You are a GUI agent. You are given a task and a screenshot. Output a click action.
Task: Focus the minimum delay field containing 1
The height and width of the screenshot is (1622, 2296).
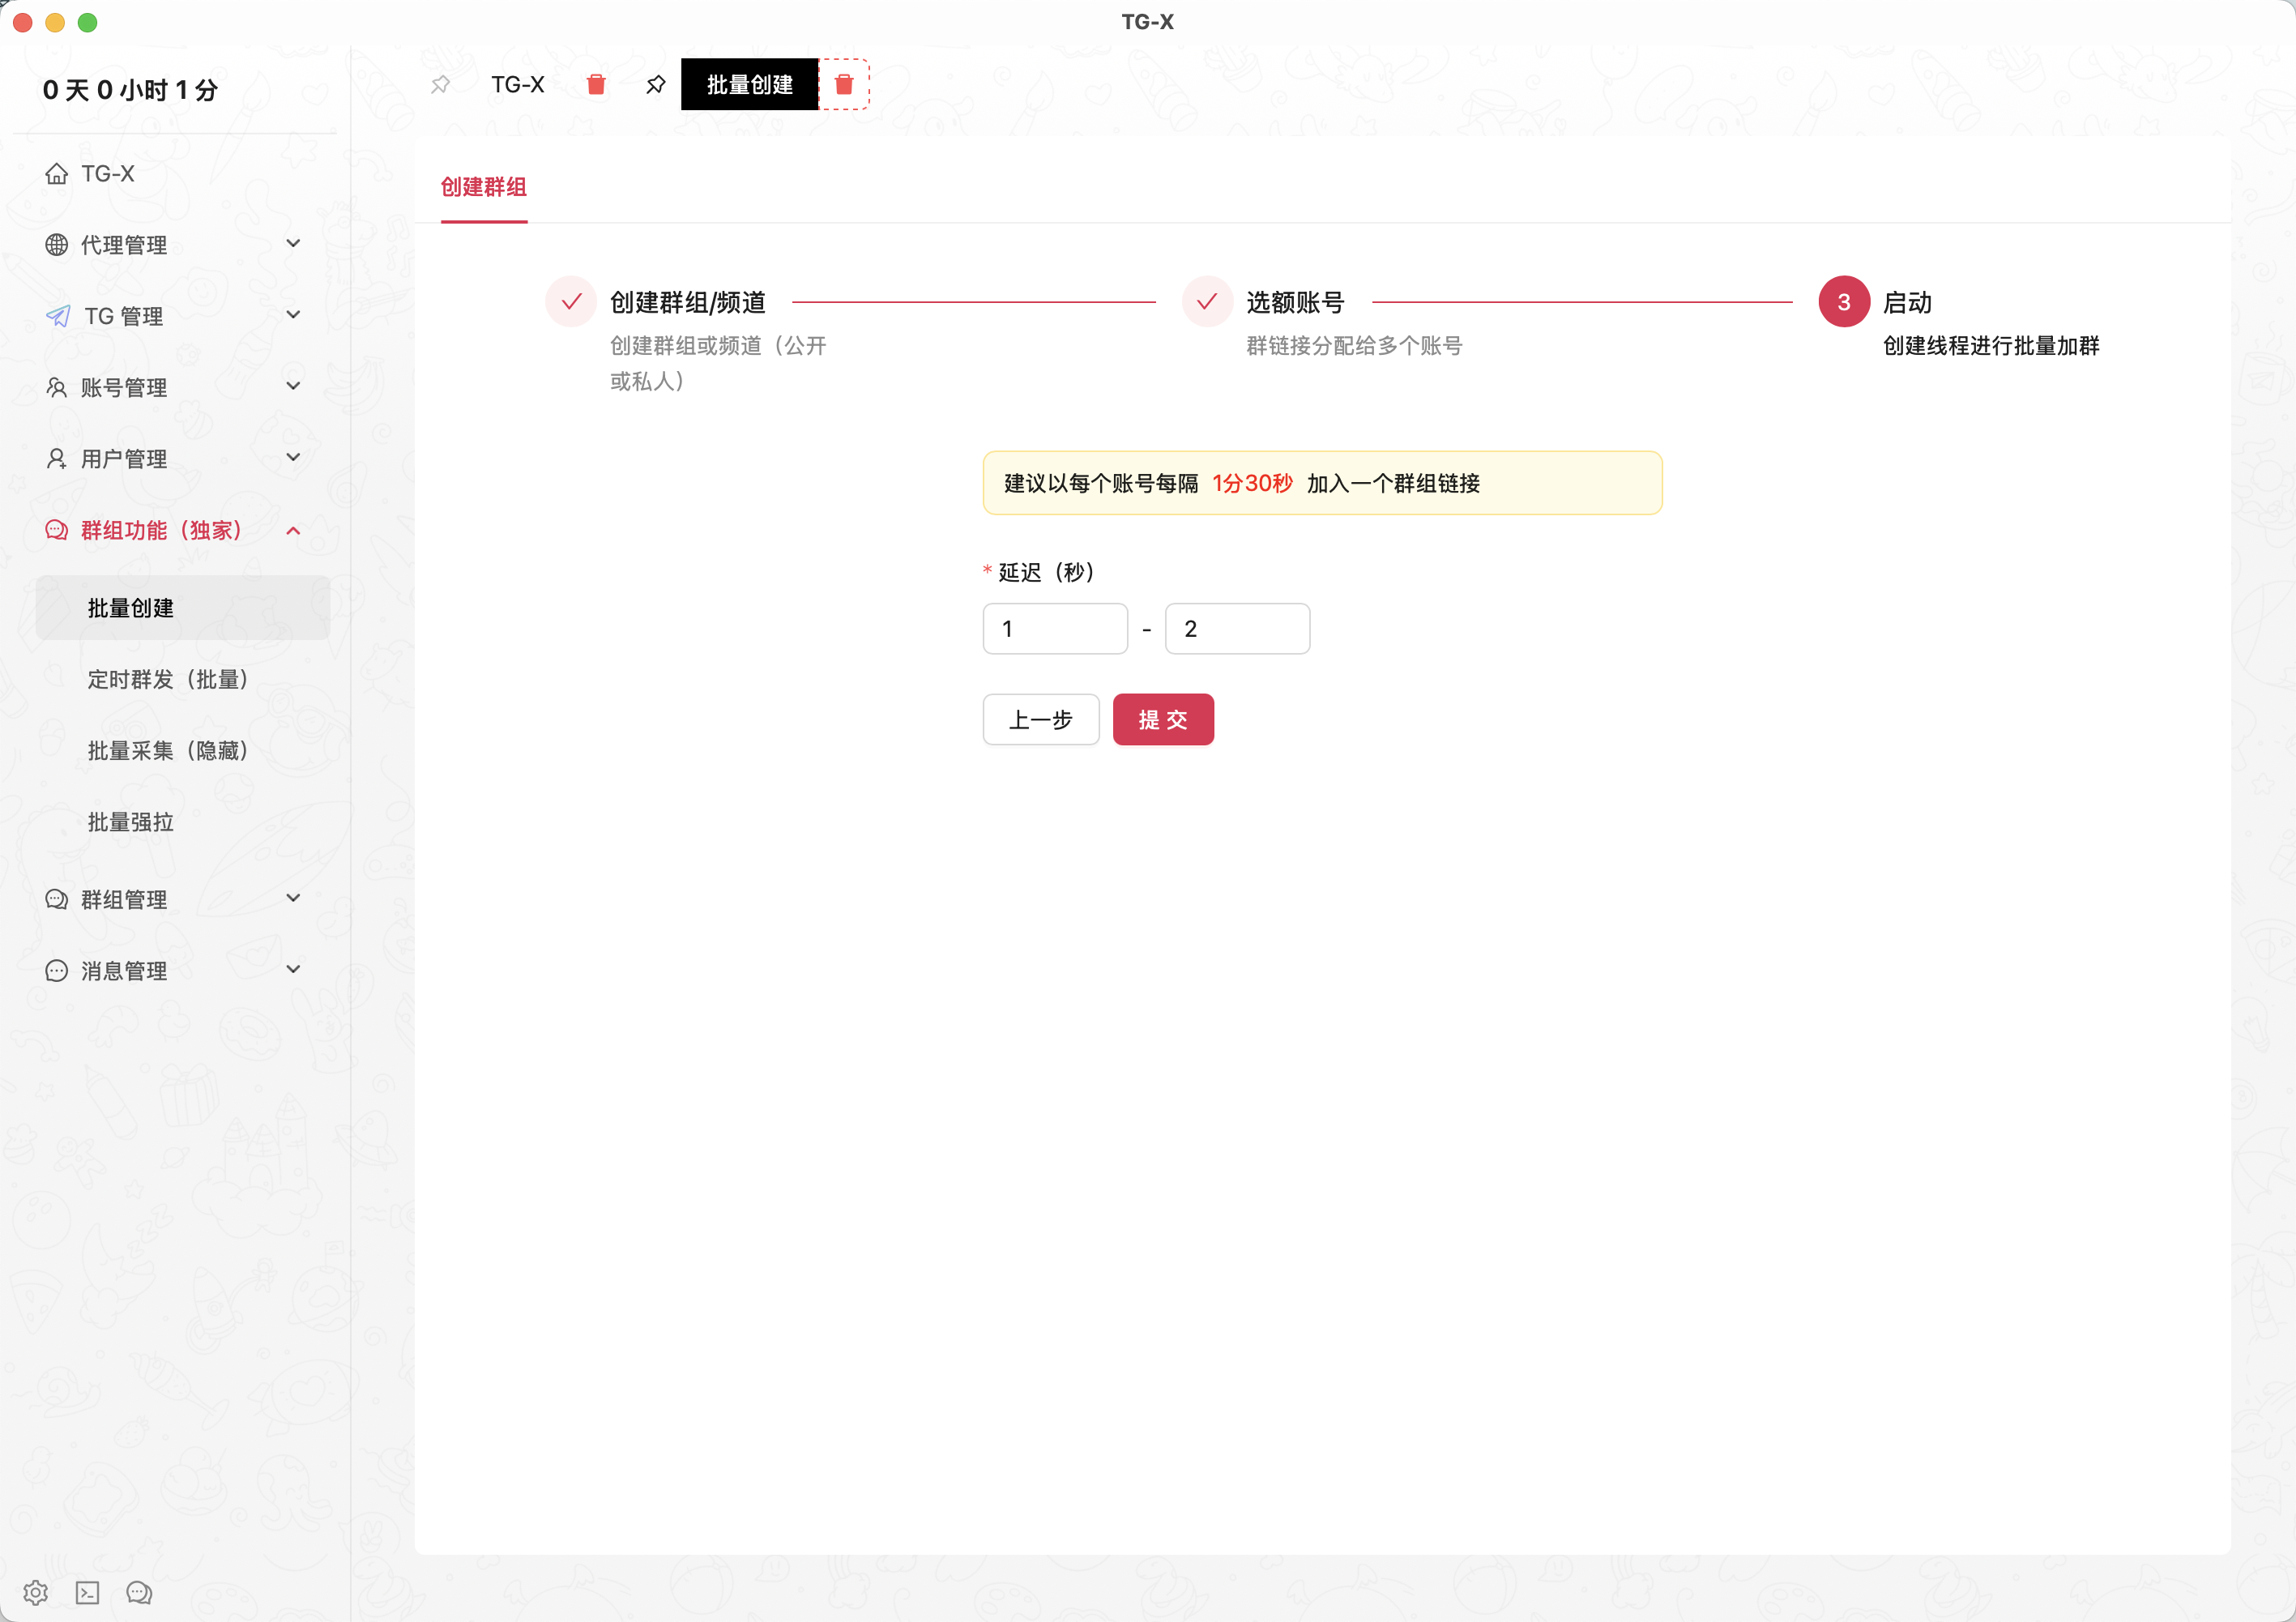[x=1055, y=629]
